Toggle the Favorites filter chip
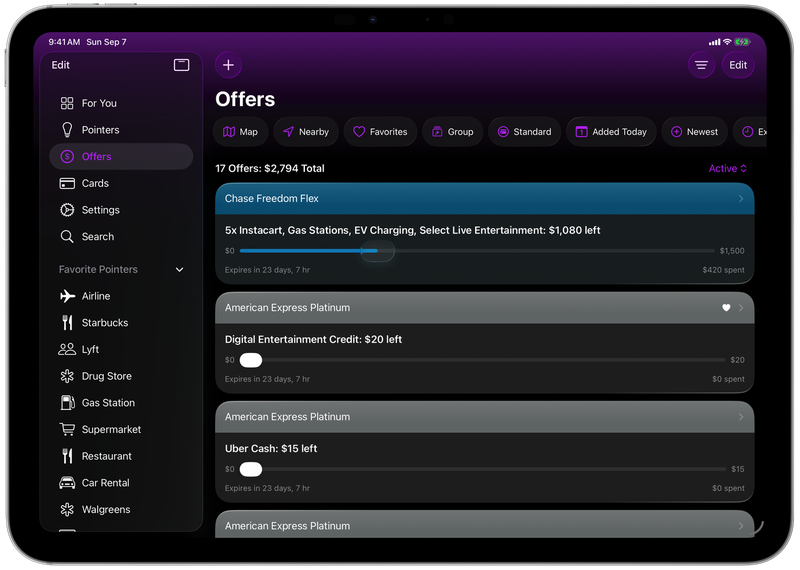The image size is (800, 570). (380, 132)
